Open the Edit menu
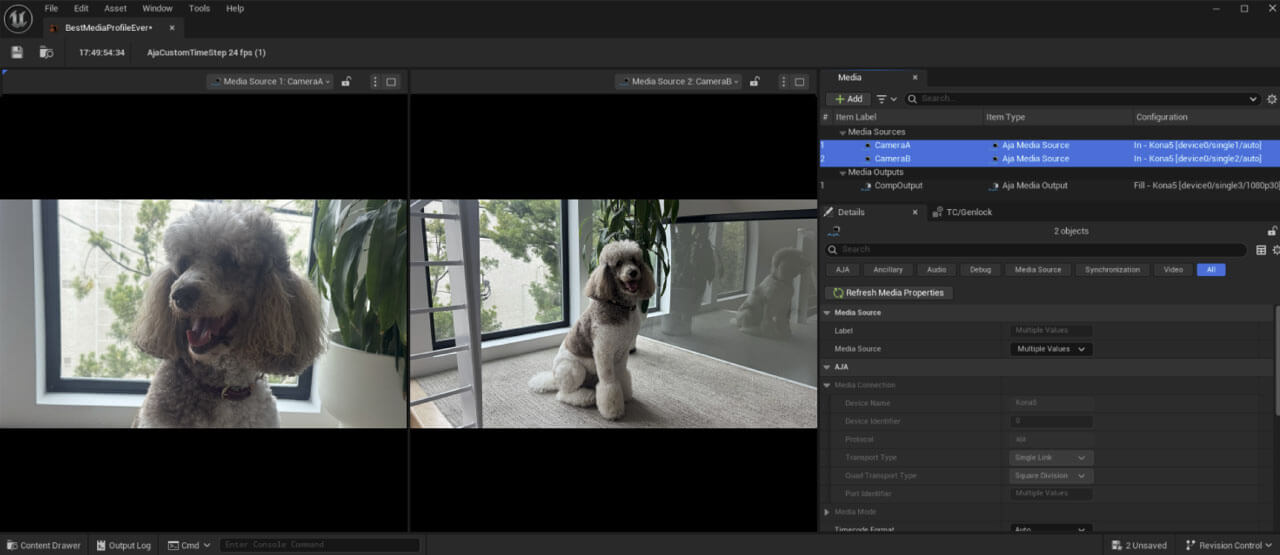The image size is (1280, 555). [x=81, y=8]
